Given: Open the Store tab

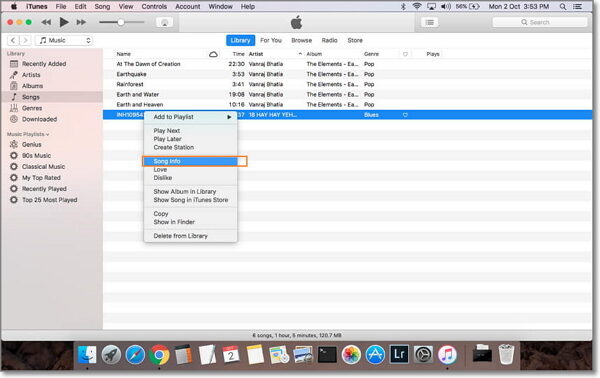Looking at the screenshot, I should [355, 40].
